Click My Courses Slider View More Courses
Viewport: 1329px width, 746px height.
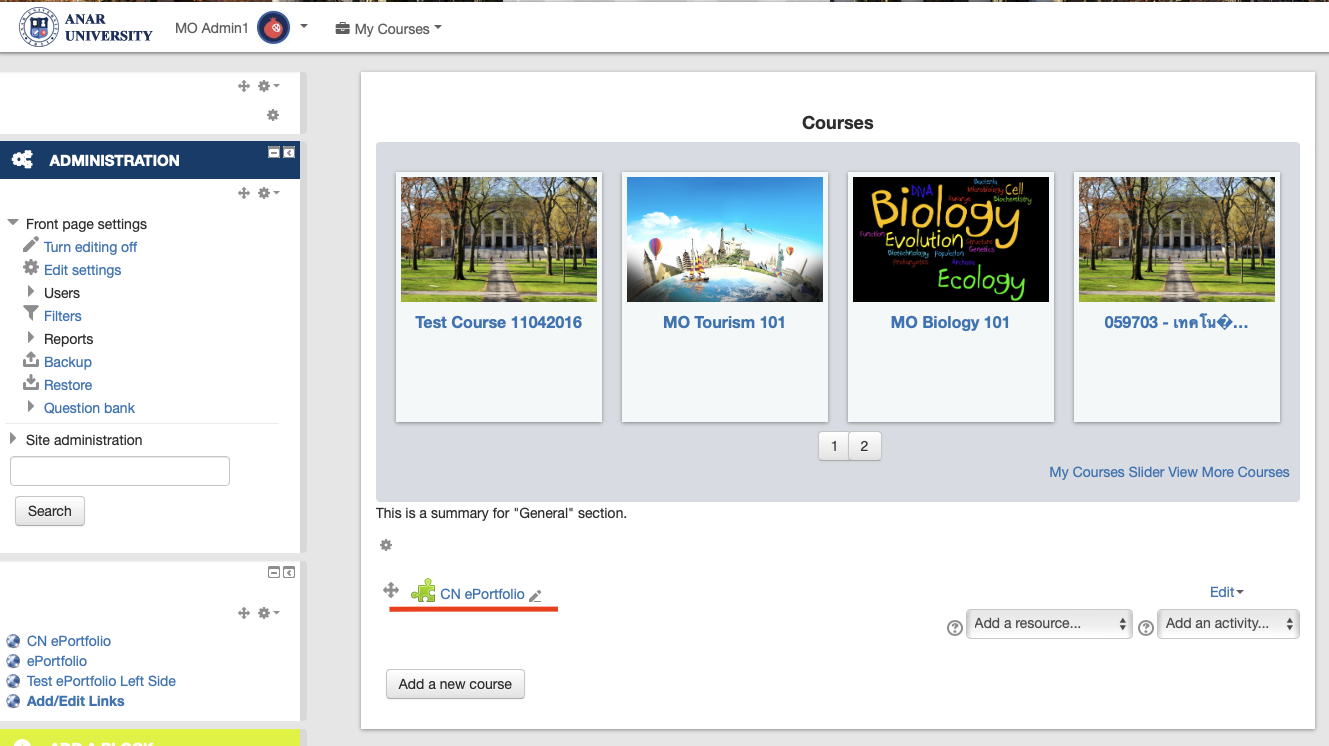point(1169,472)
